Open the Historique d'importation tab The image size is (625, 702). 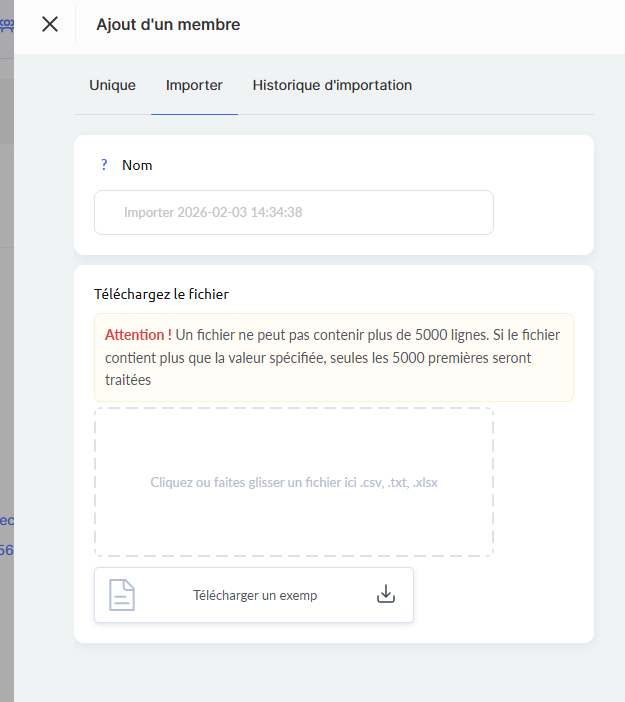pos(332,85)
